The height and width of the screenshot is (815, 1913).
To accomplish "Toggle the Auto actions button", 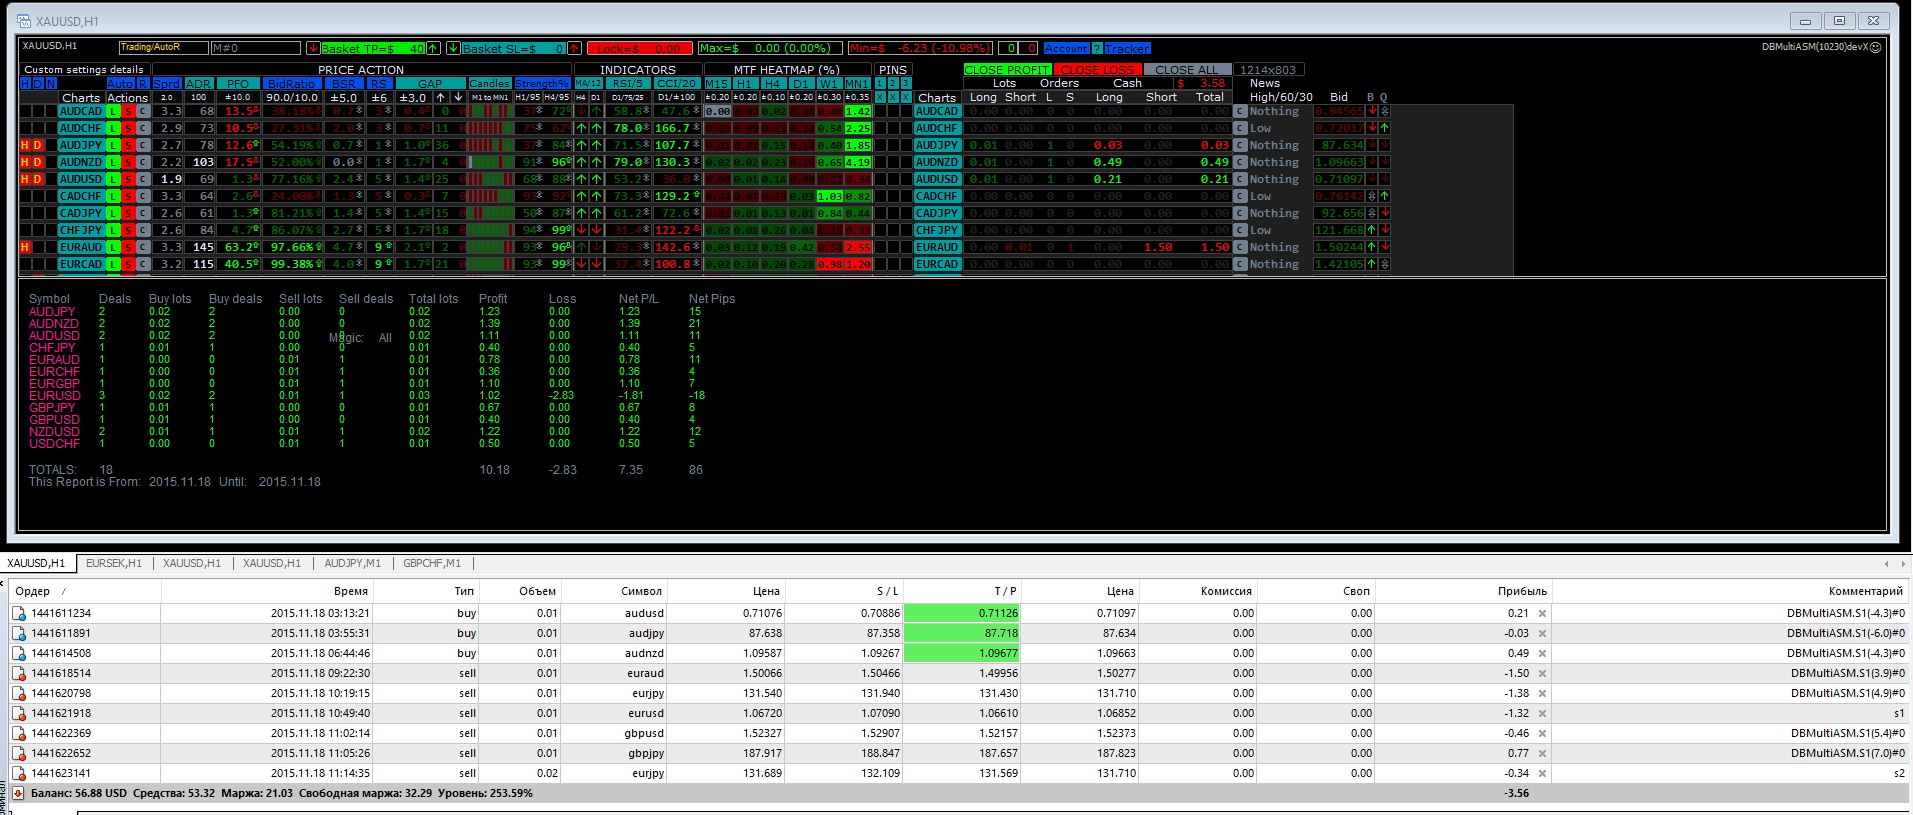I will pyautogui.click(x=121, y=84).
